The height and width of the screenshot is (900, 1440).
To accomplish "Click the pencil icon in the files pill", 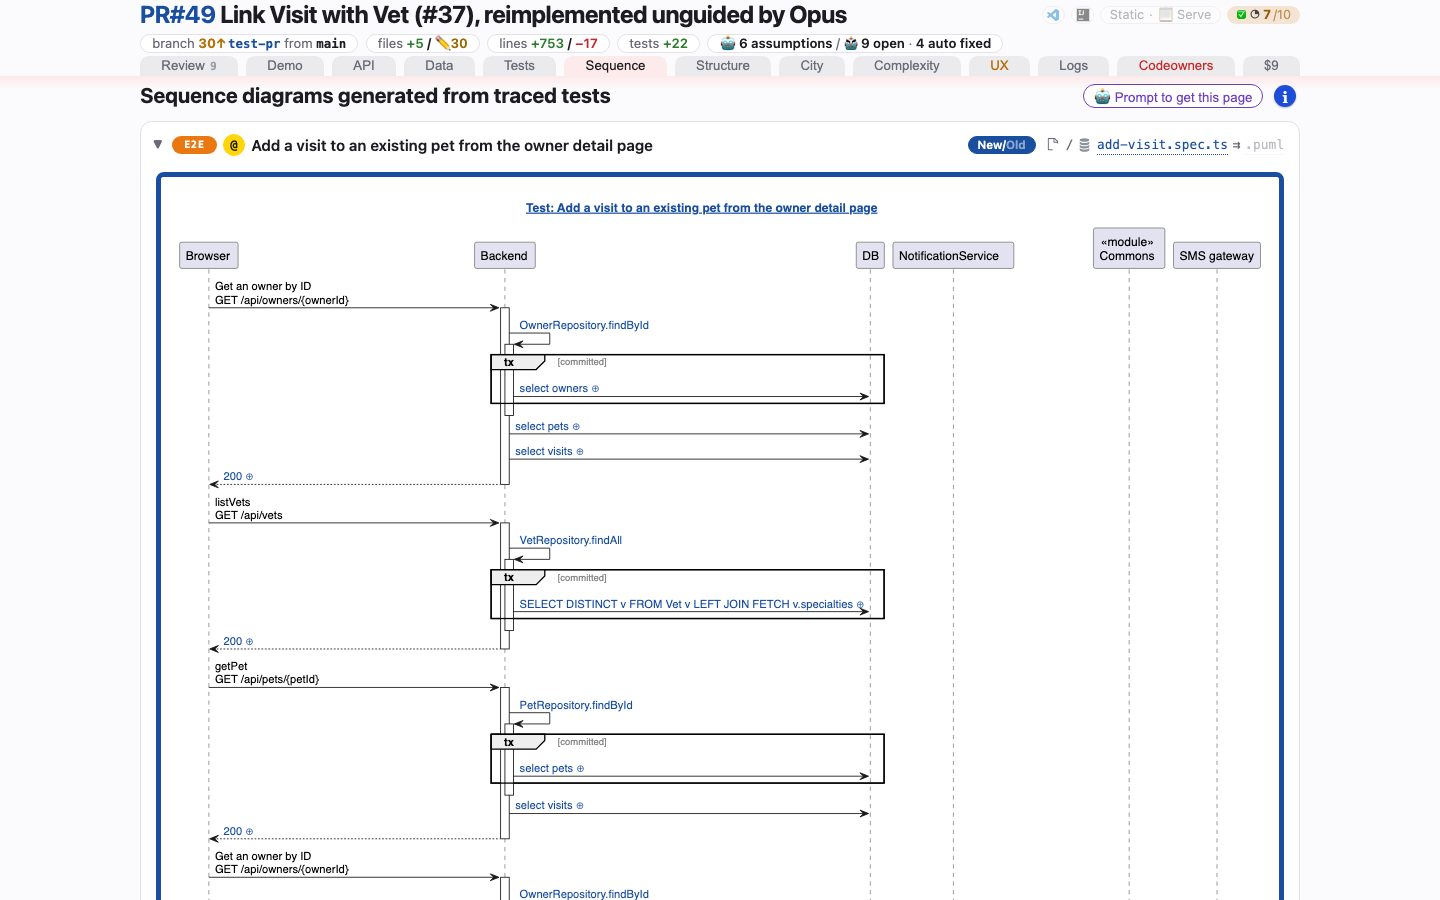I will click(x=442, y=43).
